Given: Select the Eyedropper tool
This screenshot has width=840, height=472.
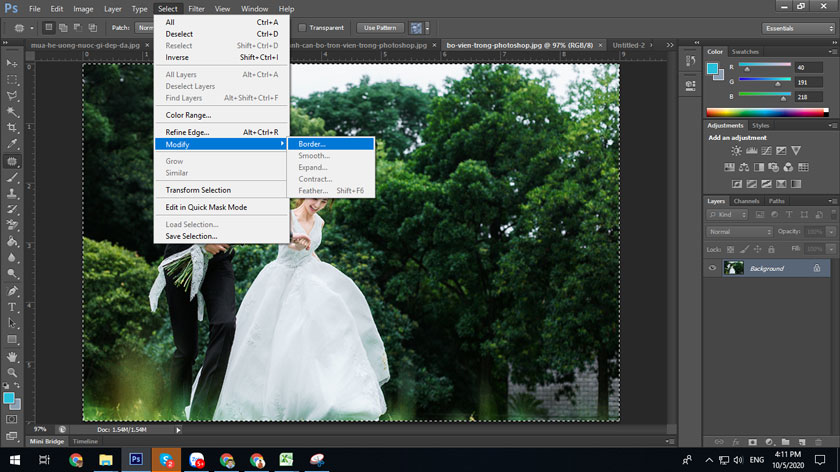Looking at the screenshot, I should tap(12, 144).
